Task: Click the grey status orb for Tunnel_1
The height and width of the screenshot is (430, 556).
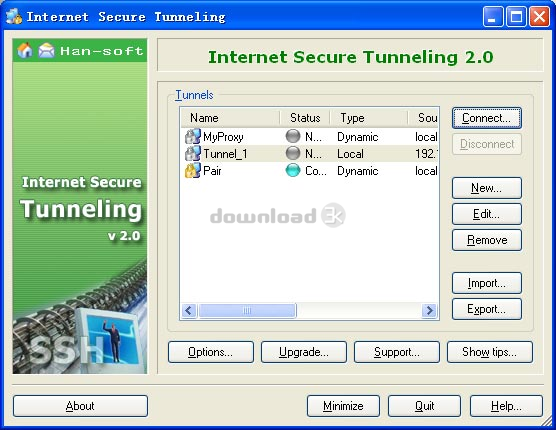Action: [x=293, y=153]
